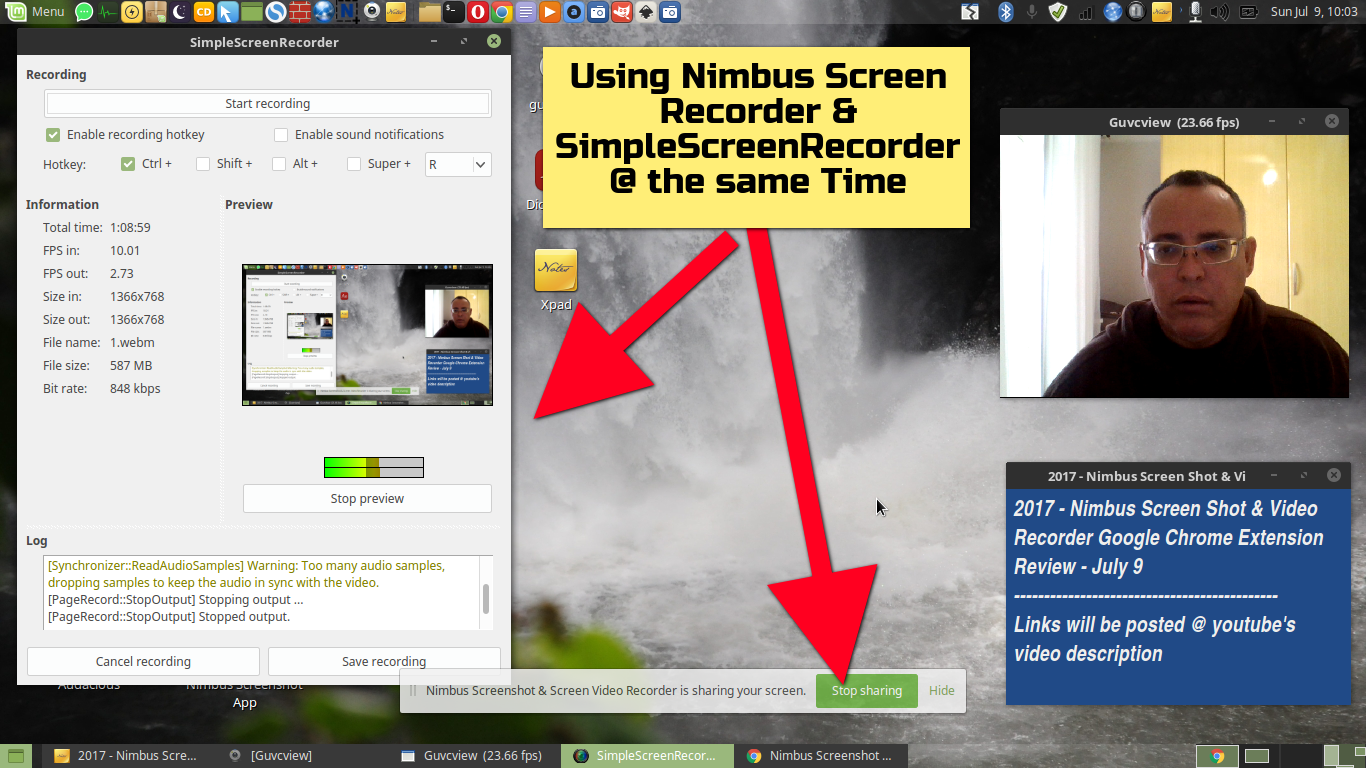This screenshot has width=1366, height=768.
Task: Open the Bluetooth tray icon
Action: [1006, 12]
